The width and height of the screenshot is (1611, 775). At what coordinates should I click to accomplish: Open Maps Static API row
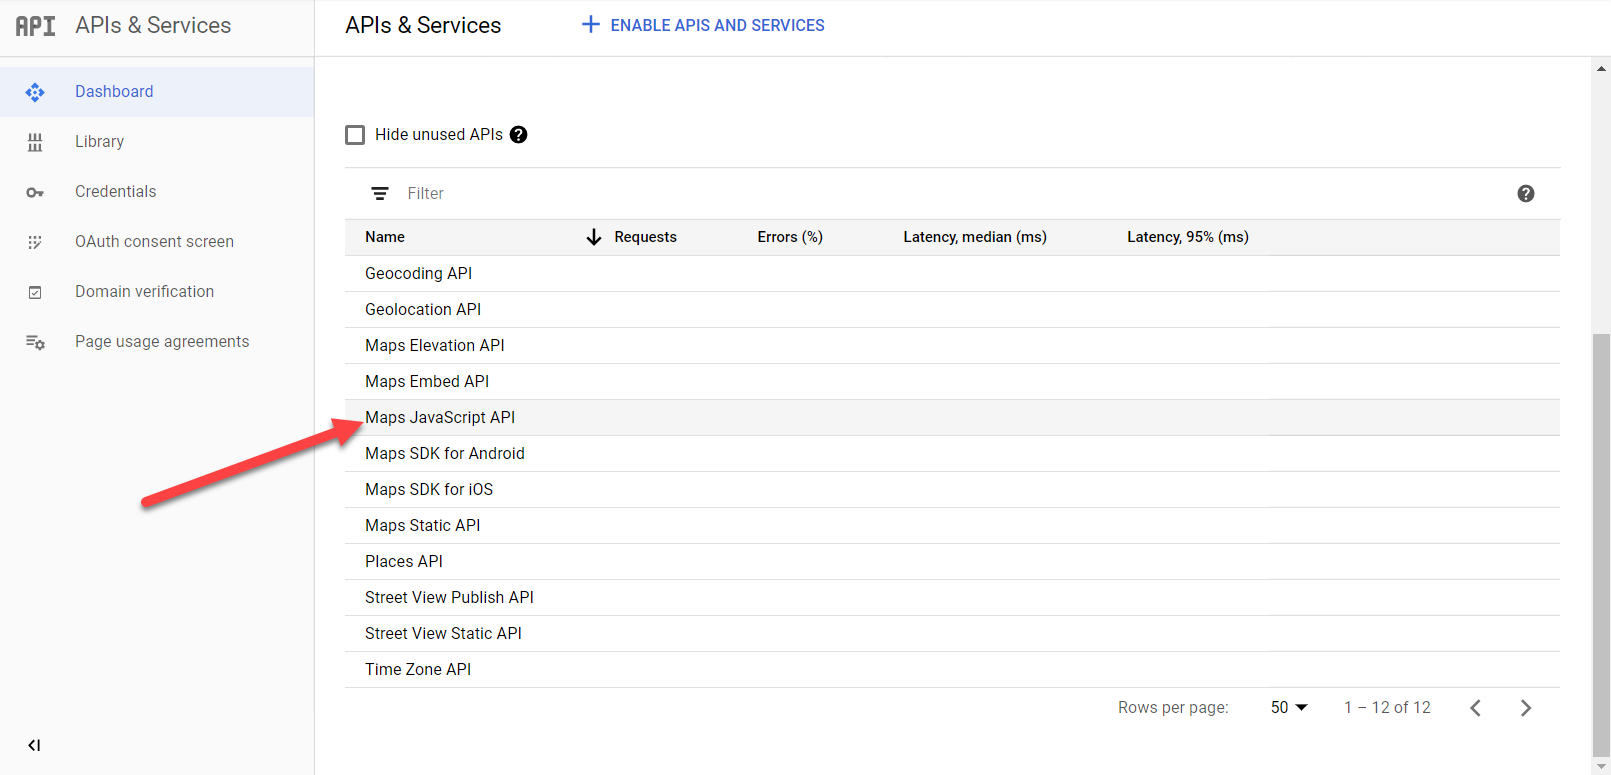coord(952,526)
